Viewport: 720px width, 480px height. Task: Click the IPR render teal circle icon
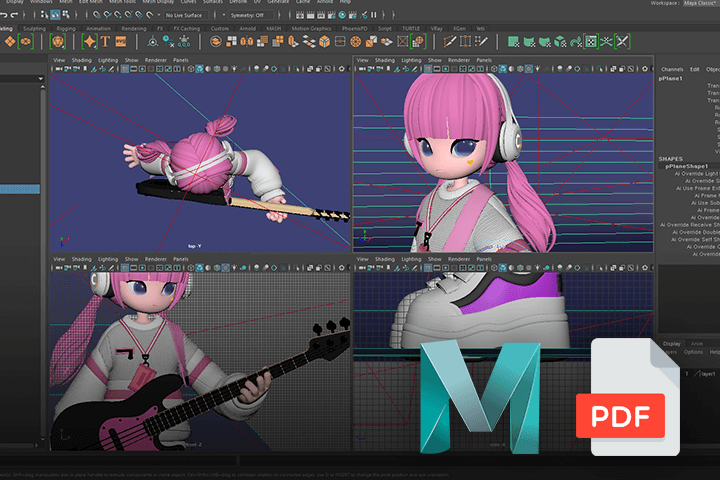tap(342, 15)
